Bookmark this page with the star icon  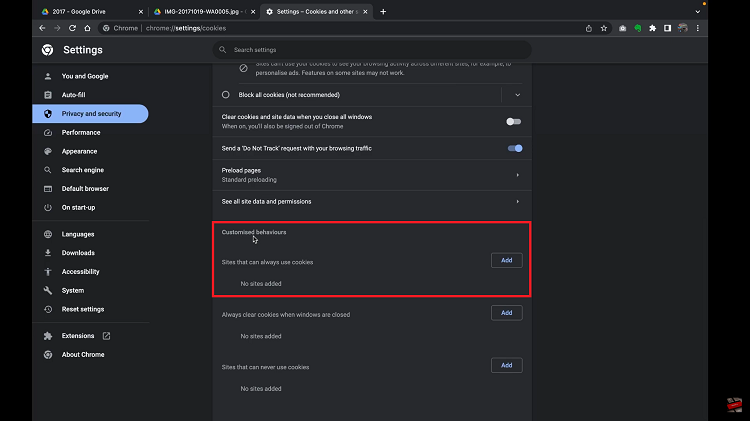604,28
